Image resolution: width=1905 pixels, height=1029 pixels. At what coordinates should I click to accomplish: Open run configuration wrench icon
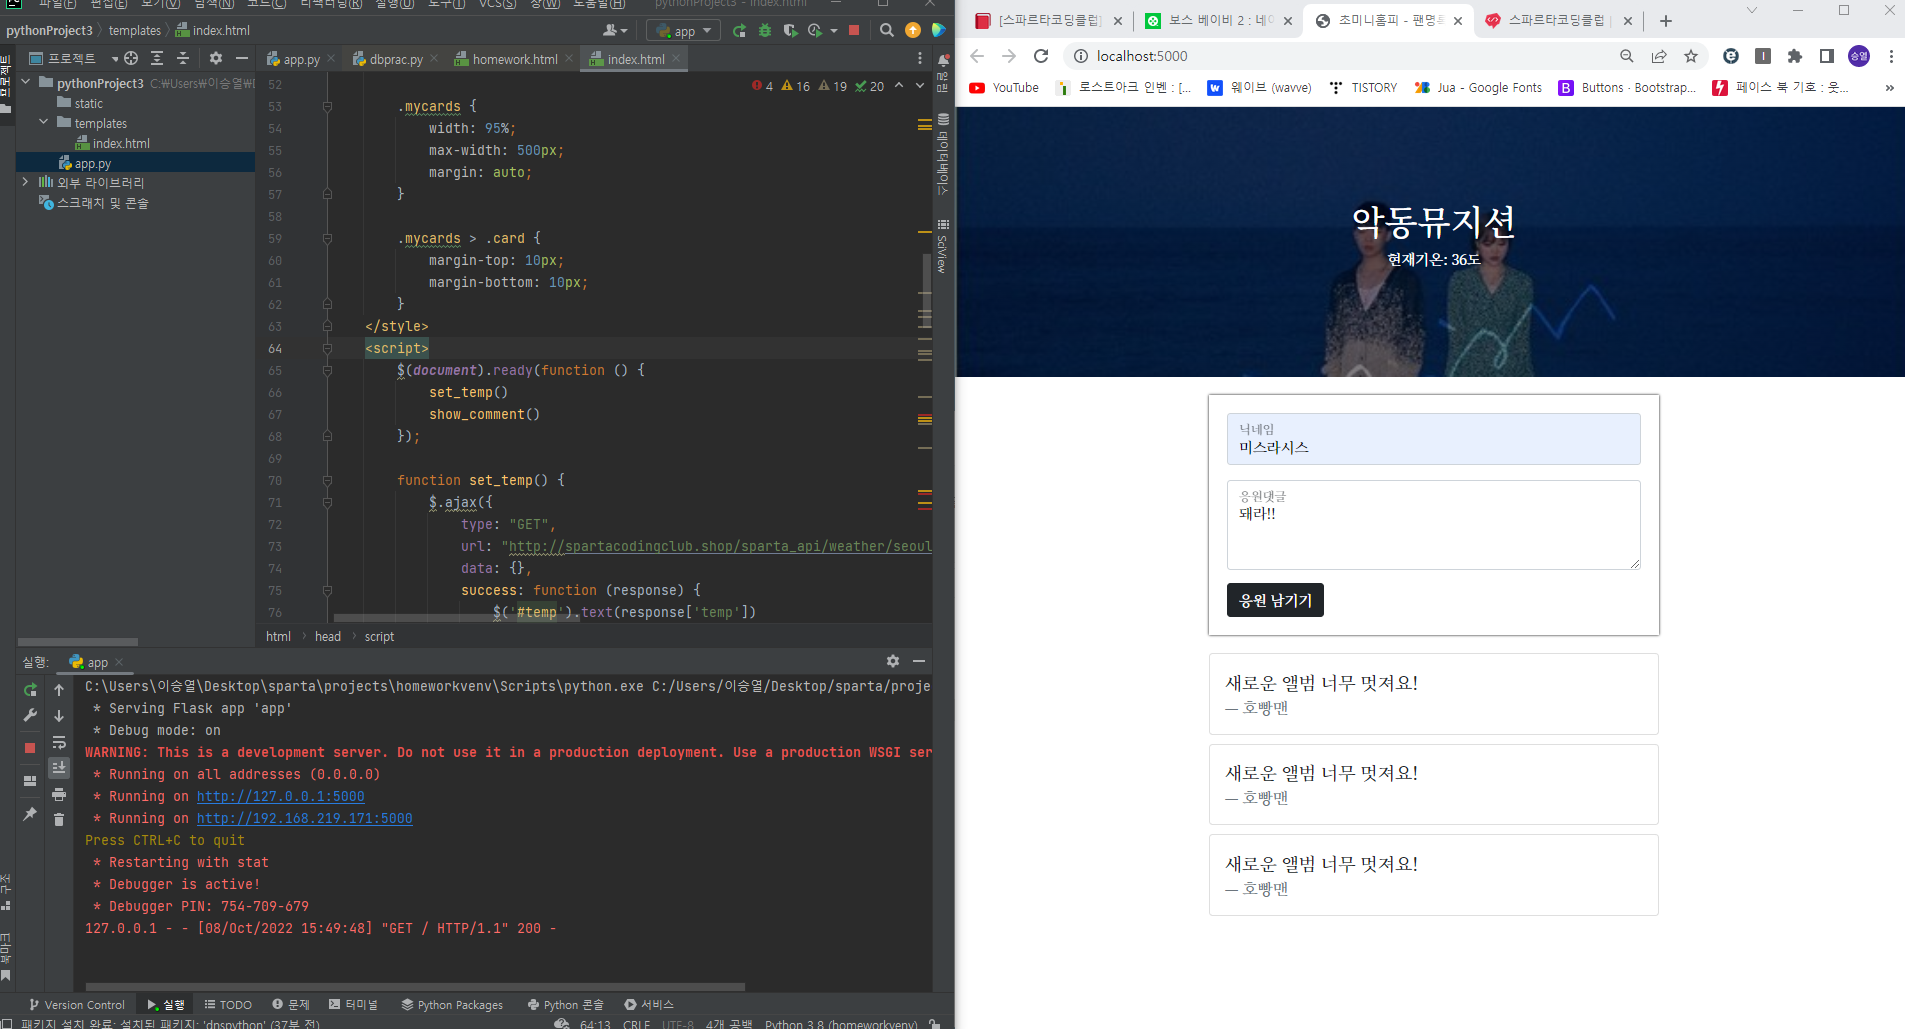30,716
